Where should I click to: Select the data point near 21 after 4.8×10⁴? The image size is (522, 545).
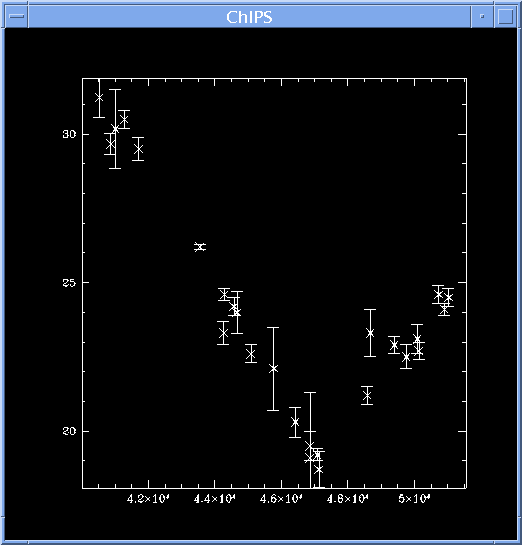(x=367, y=396)
